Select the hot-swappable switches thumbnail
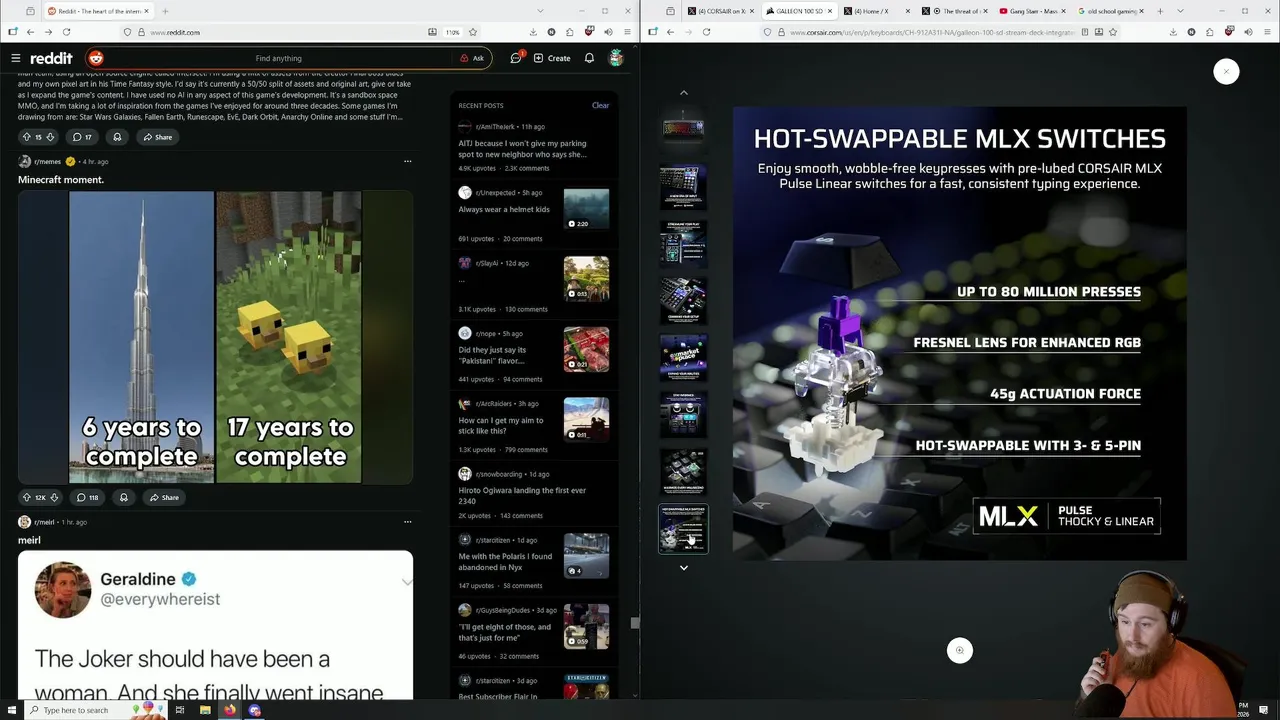The width and height of the screenshot is (1280, 720). tap(683, 528)
